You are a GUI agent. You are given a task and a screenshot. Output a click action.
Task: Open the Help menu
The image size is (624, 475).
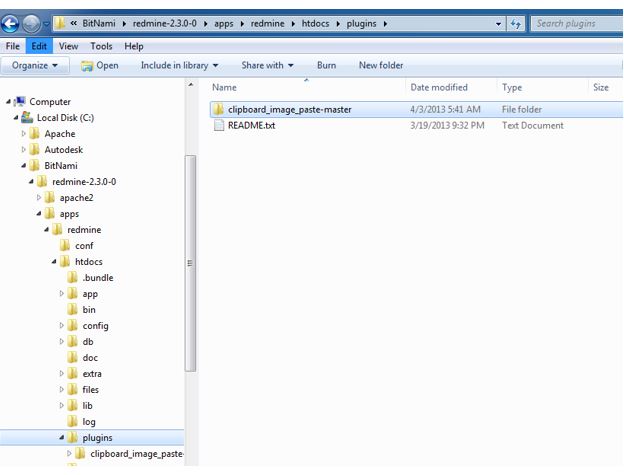pyautogui.click(x=134, y=46)
